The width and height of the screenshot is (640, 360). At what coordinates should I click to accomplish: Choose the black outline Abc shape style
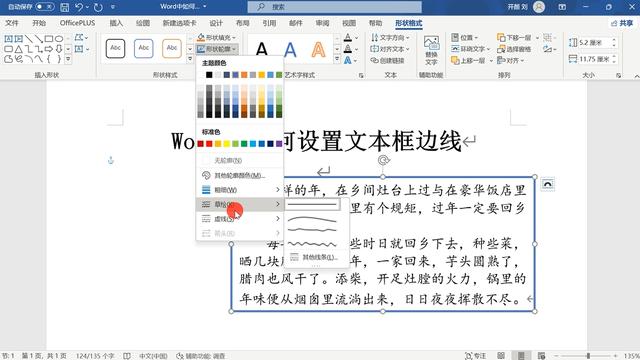(116, 48)
